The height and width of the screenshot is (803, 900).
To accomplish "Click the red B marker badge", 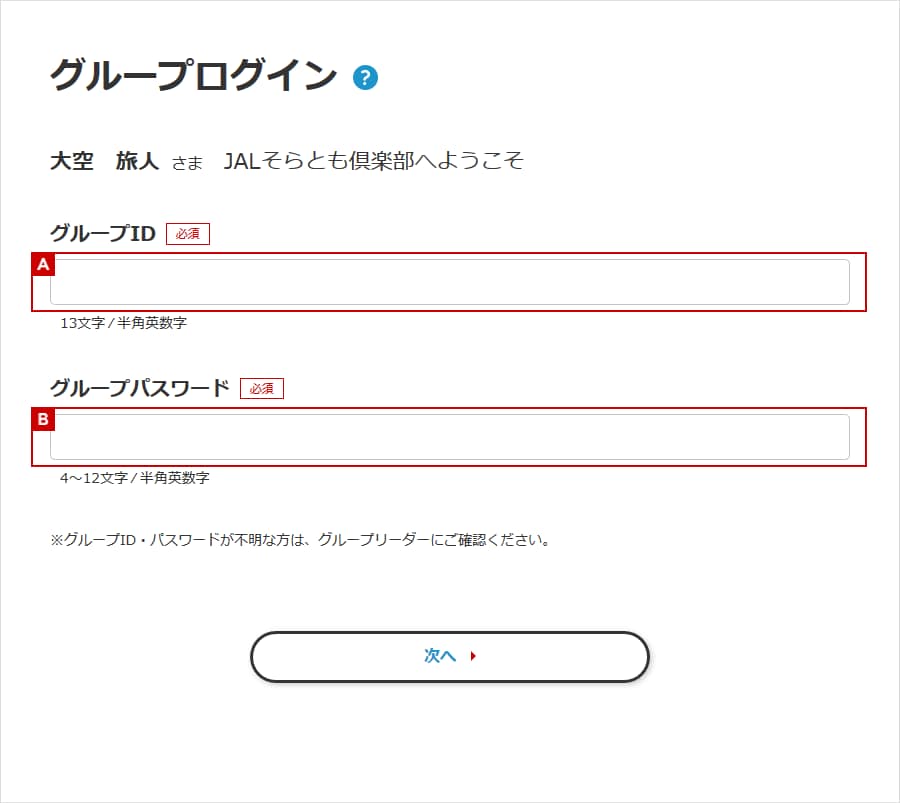I will 43,419.
